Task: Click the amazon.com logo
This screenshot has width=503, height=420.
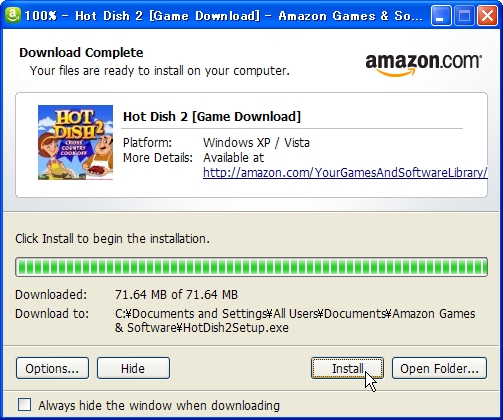Action: [423, 64]
